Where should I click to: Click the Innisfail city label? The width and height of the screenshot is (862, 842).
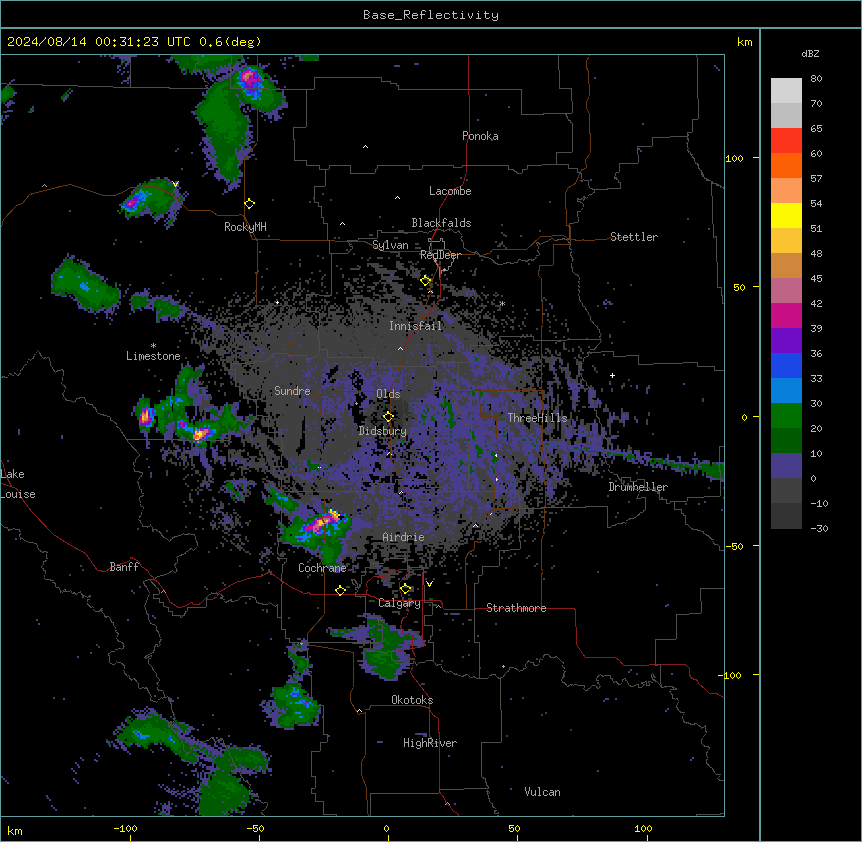416,326
